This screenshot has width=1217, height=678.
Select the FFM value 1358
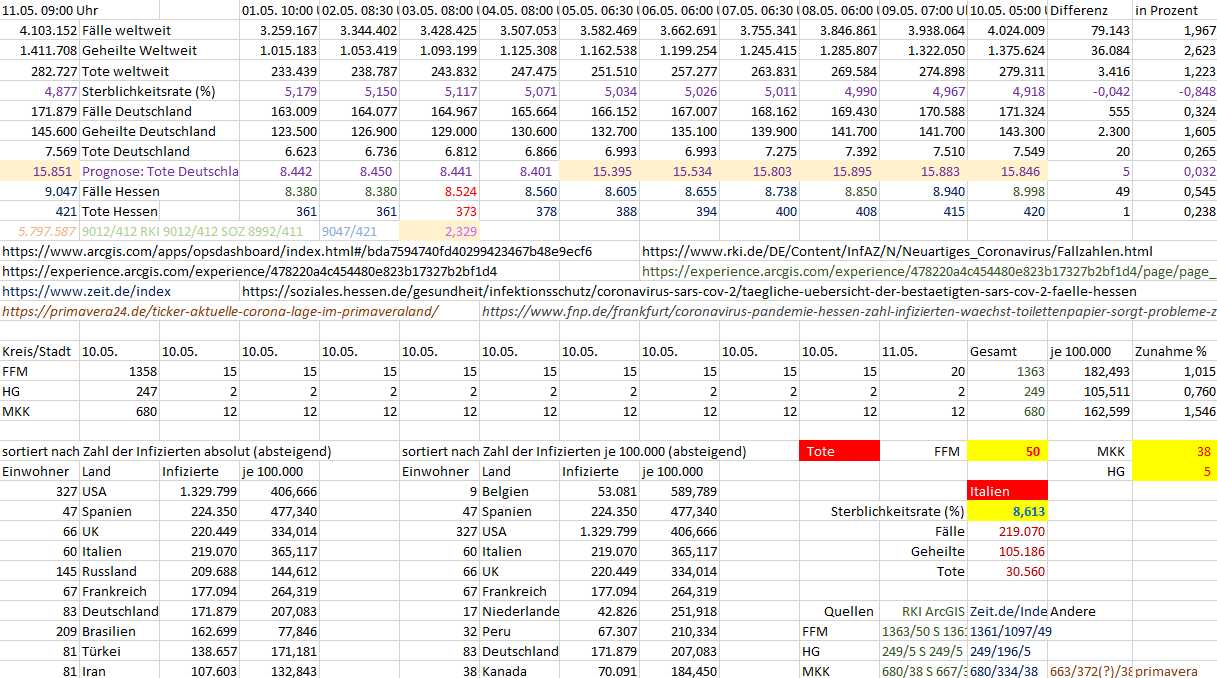[141, 371]
